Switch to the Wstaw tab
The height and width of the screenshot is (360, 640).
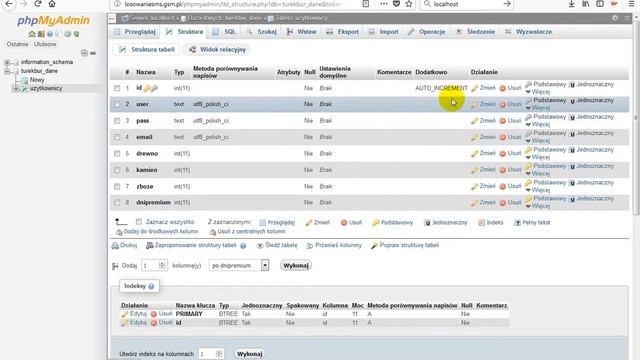301,32
